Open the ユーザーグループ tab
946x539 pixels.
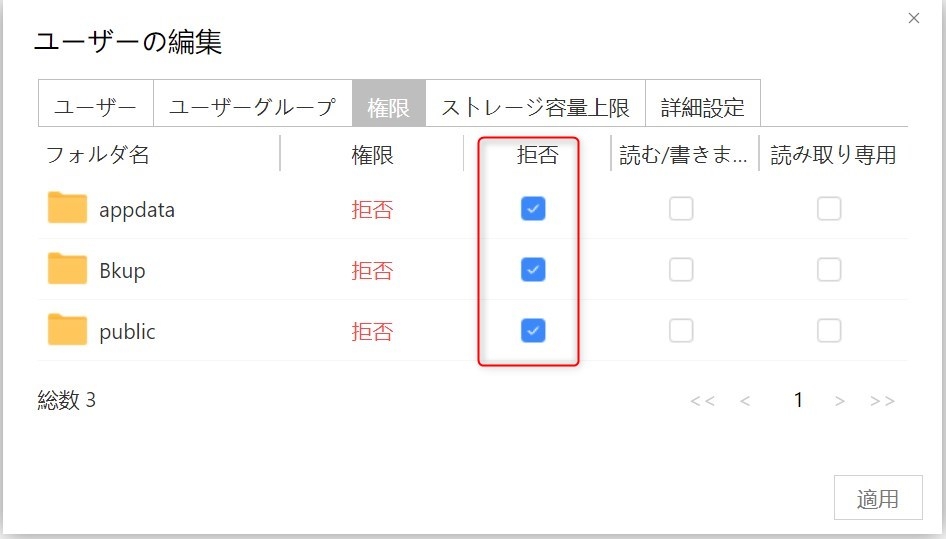click(252, 107)
